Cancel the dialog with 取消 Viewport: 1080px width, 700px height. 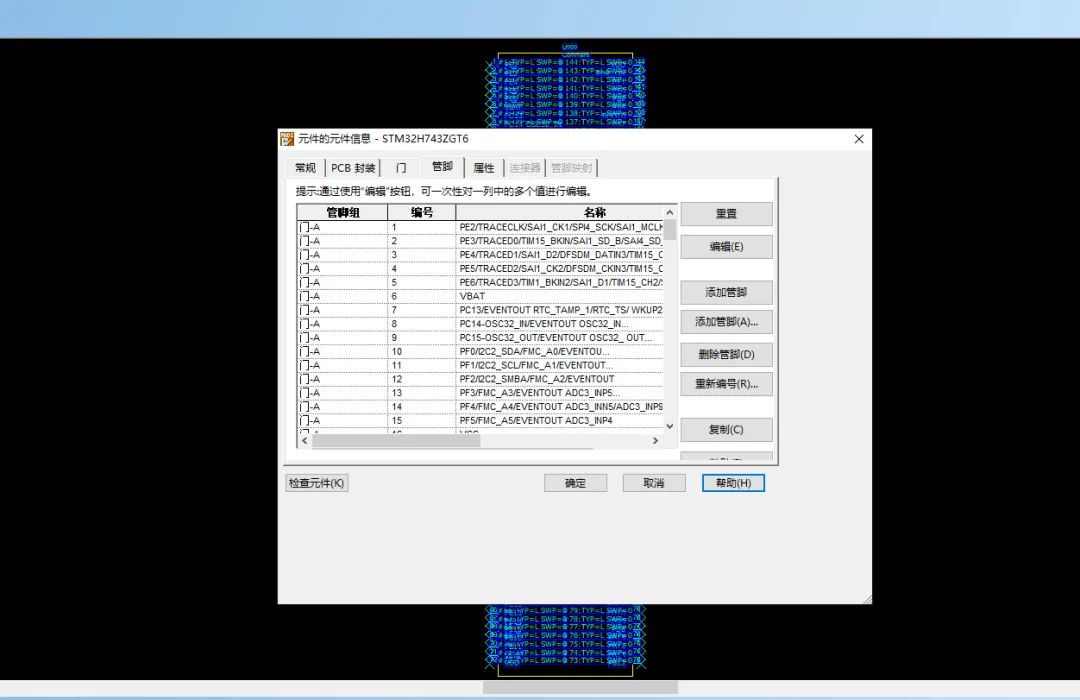coord(654,483)
